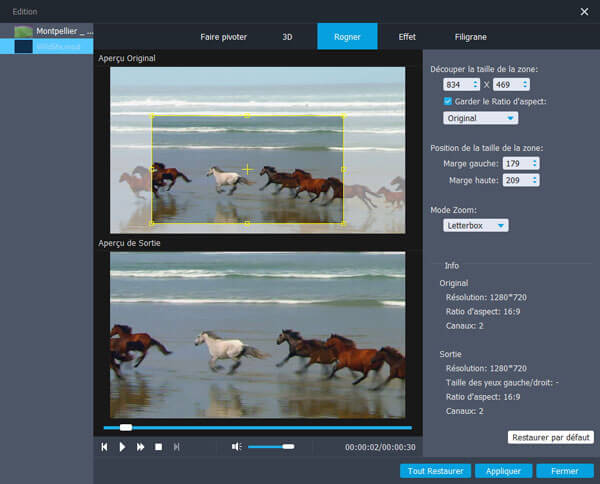Stop the video playback

pos(158,447)
